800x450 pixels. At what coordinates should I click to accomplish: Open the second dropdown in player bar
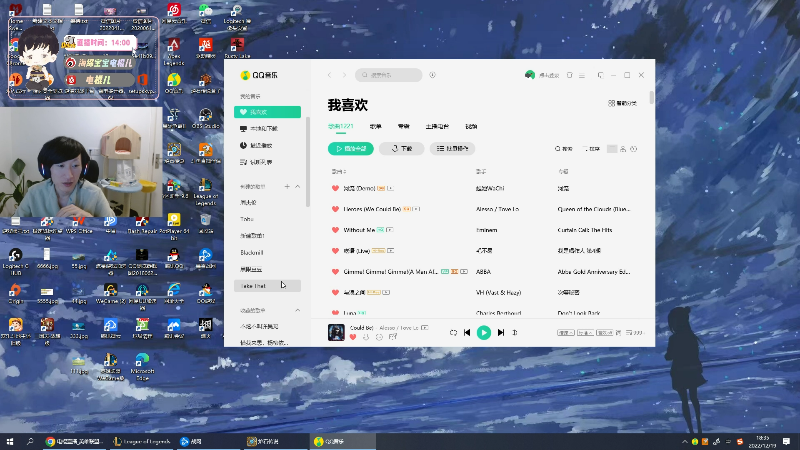[x=585, y=333]
